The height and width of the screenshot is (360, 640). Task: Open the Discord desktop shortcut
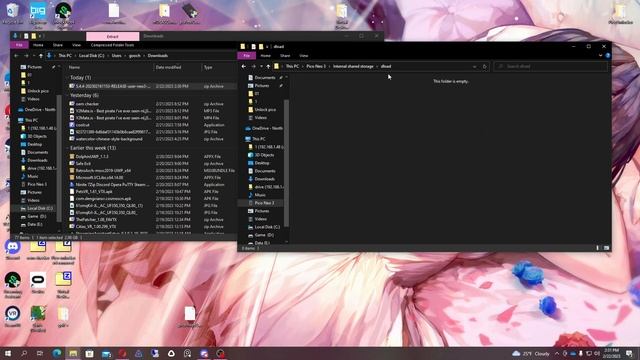click(x=13, y=250)
